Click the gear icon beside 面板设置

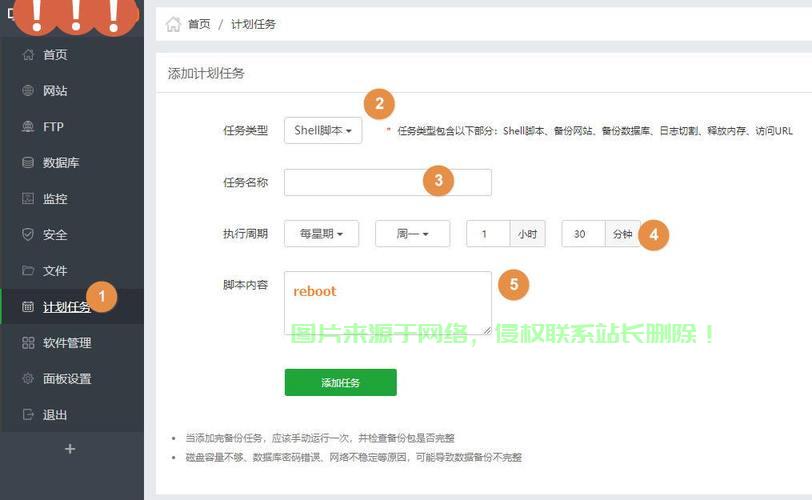(x=28, y=378)
